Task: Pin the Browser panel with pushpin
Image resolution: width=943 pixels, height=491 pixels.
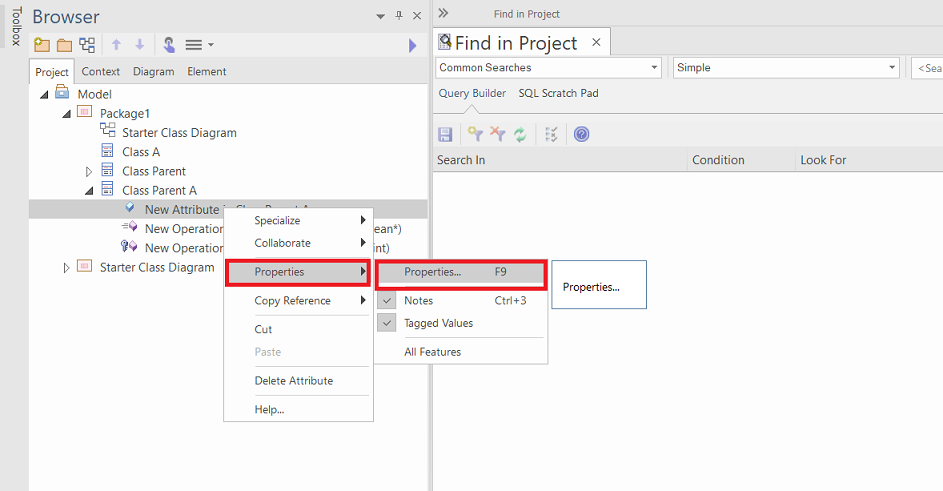Action: click(x=399, y=16)
